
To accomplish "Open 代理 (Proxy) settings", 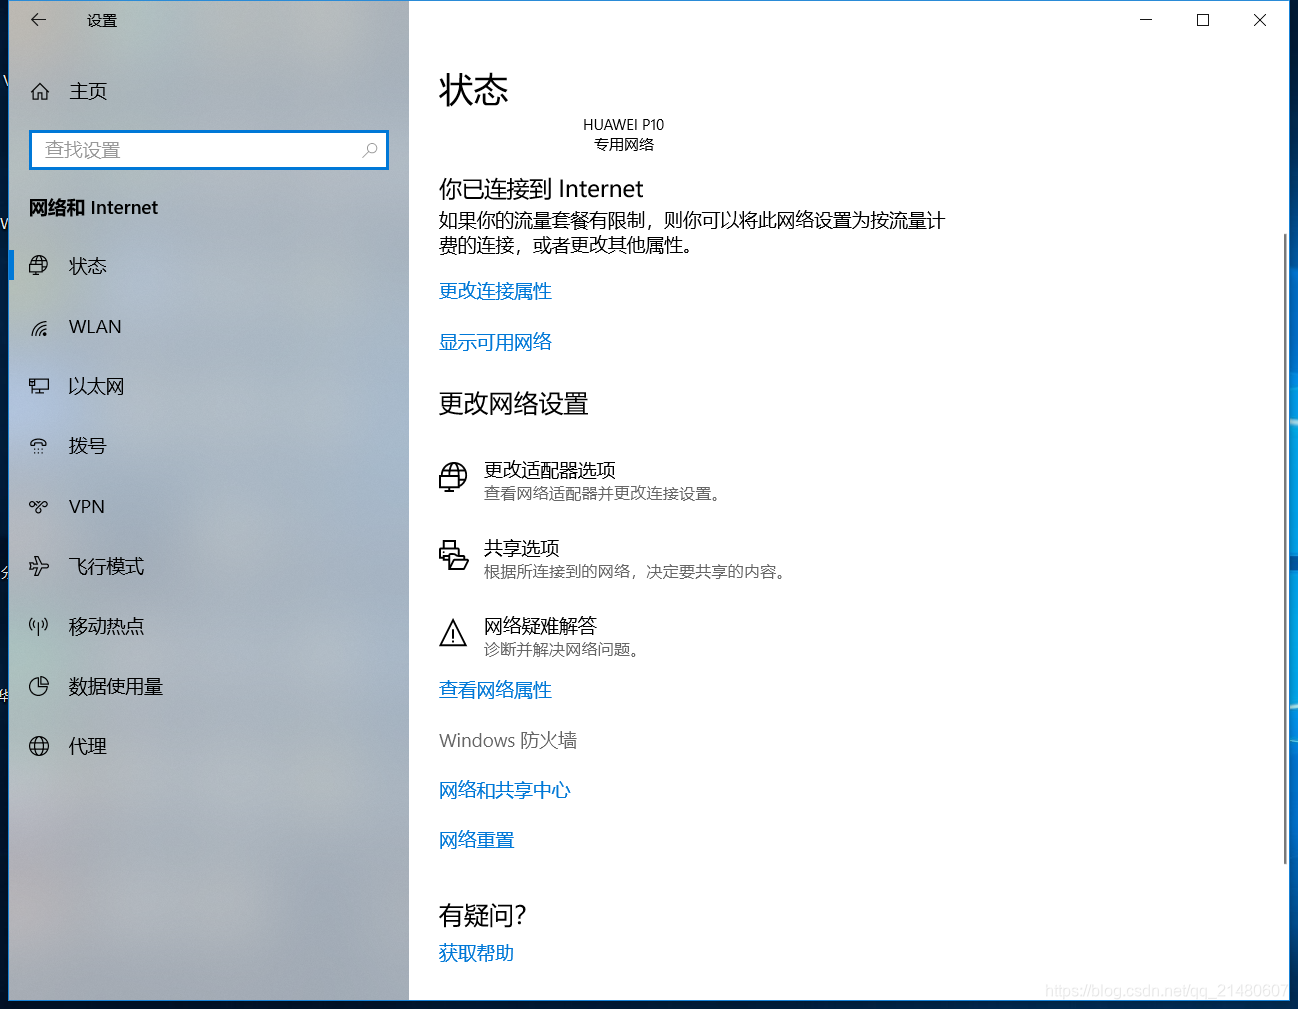I will pos(87,746).
